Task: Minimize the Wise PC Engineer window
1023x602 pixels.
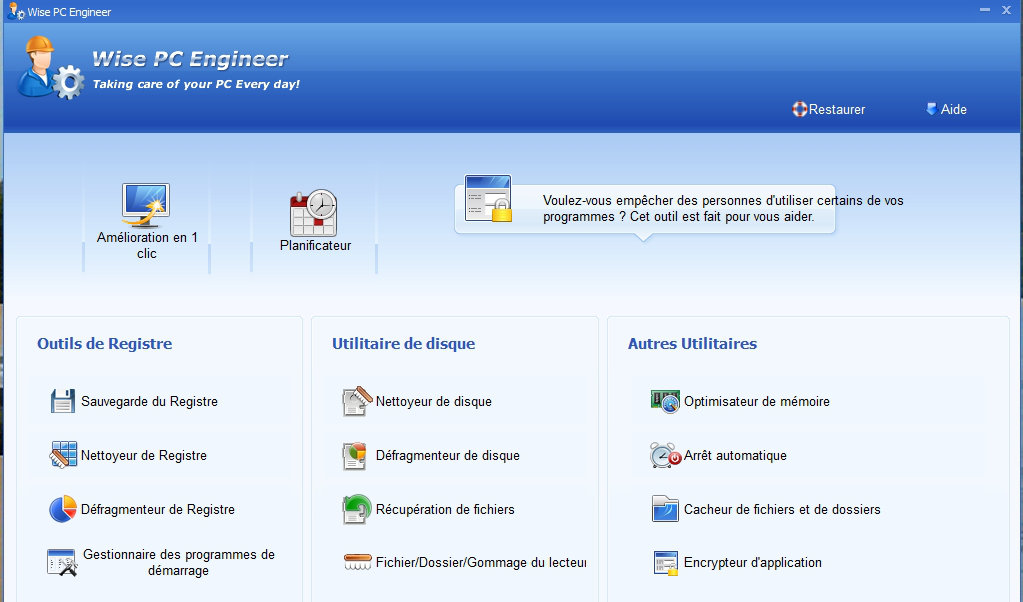Action: click(x=985, y=10)
